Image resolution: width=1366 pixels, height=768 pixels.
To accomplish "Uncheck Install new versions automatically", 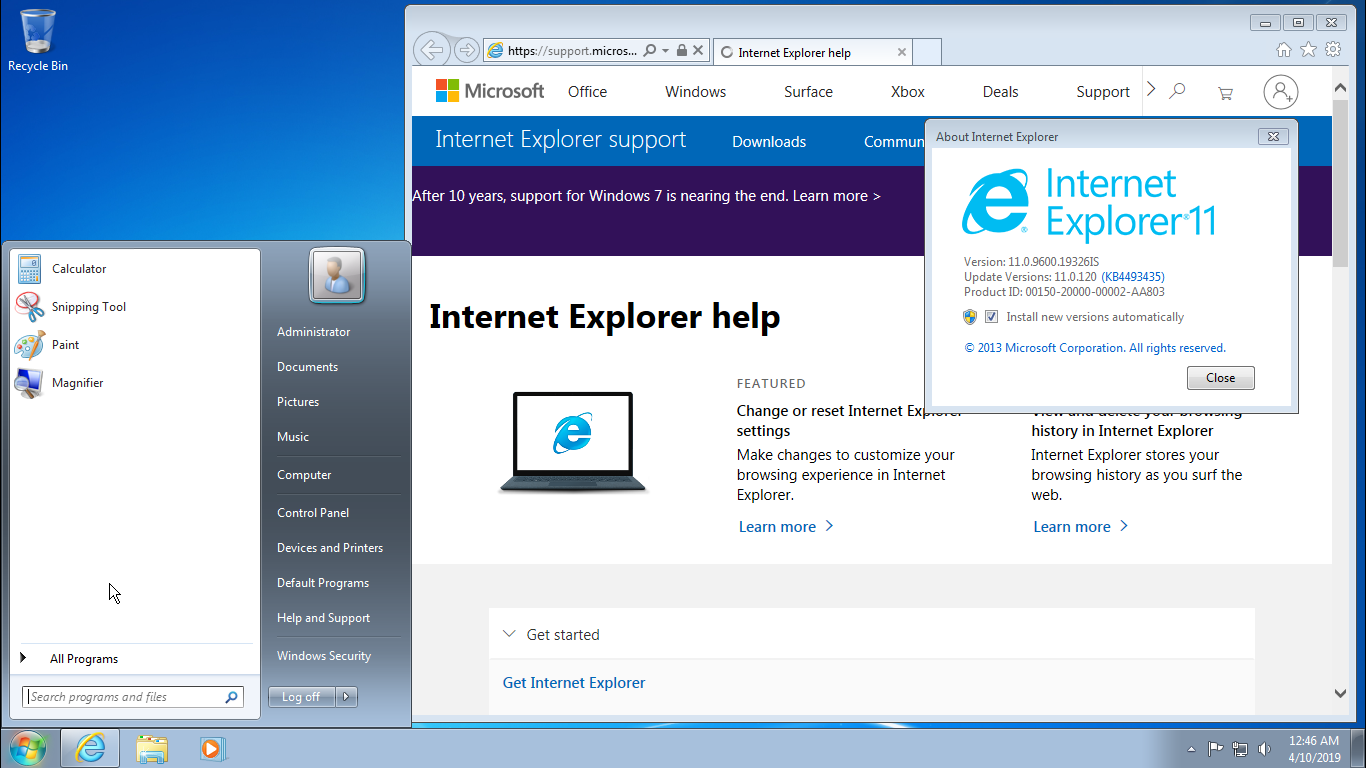I will coord(991,317).
